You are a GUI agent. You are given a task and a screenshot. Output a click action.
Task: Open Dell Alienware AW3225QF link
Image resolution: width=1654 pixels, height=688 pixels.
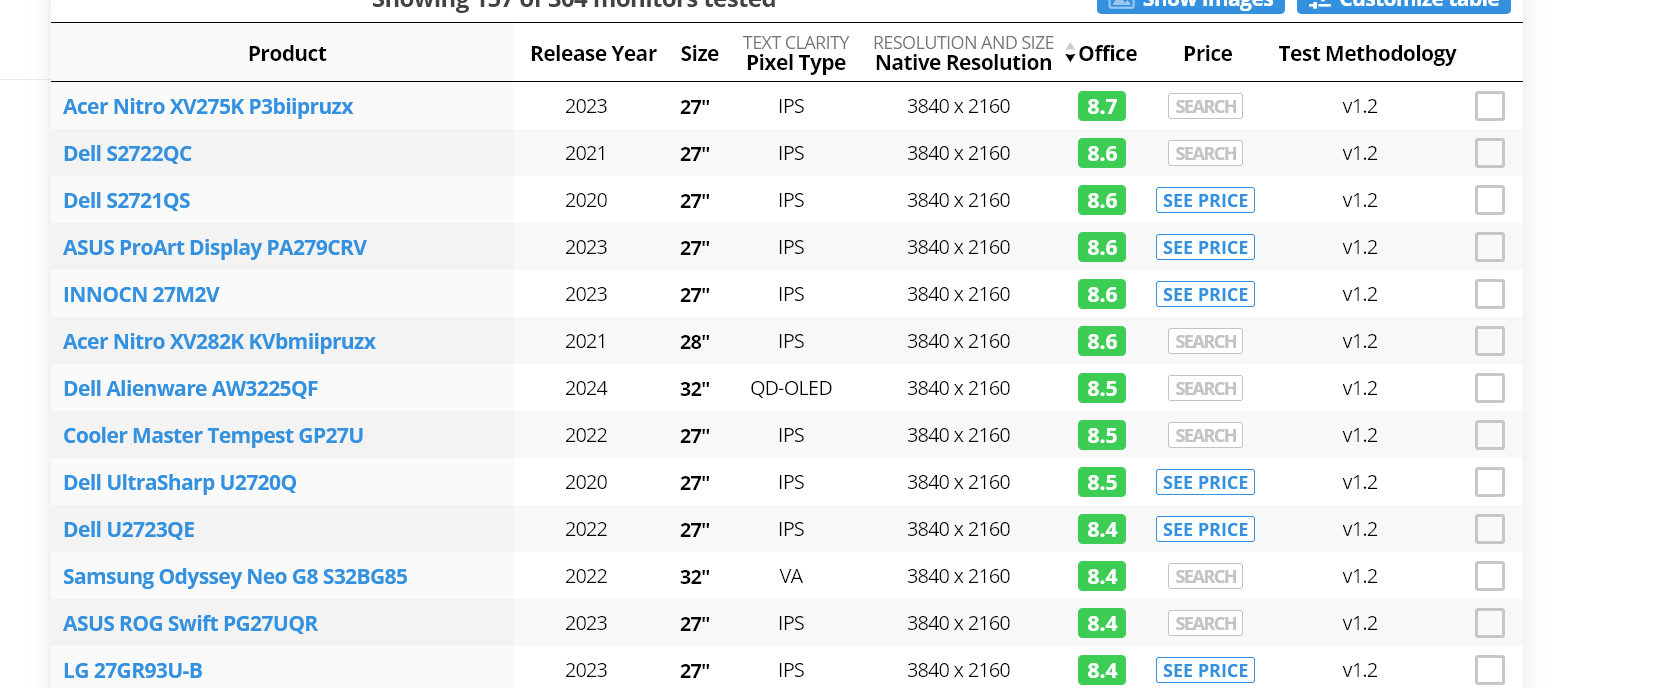190,388
